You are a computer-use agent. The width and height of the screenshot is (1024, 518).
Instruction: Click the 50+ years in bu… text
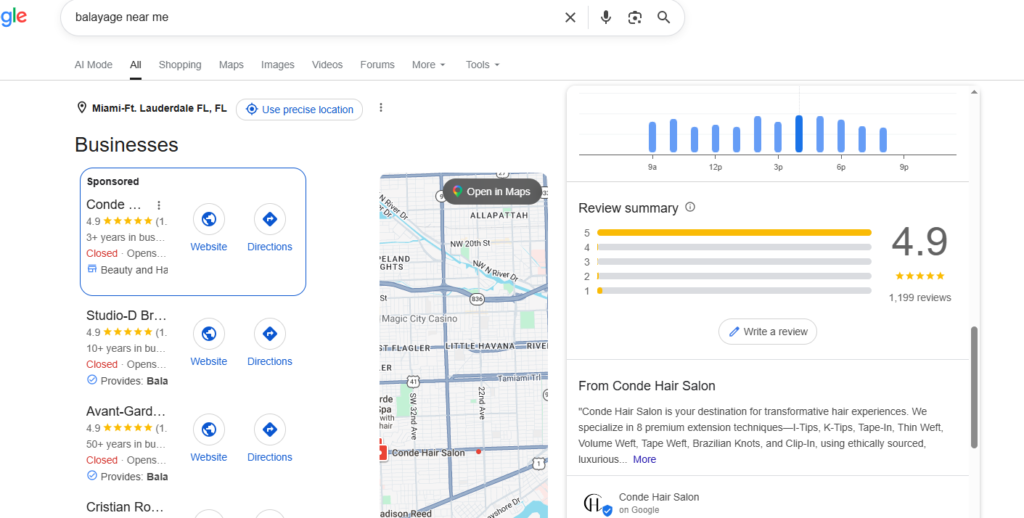pos(126,444)
